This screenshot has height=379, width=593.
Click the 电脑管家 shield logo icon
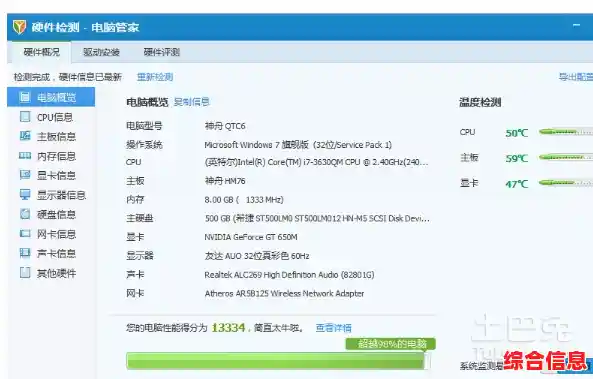19,27
